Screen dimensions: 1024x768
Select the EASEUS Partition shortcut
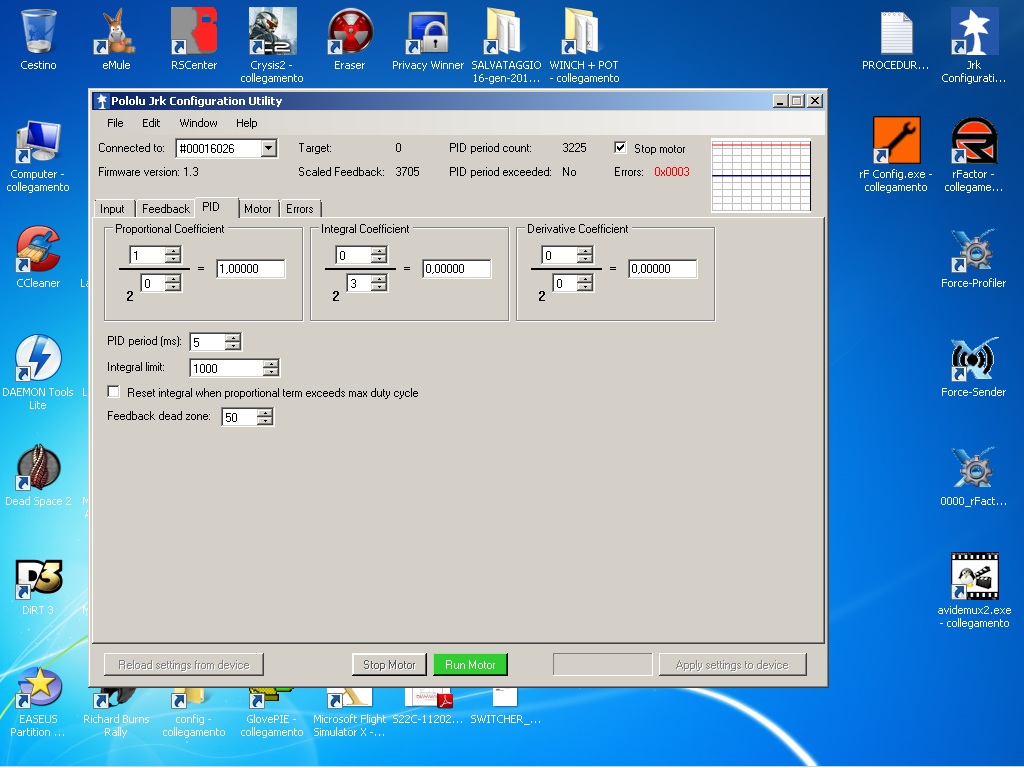[x=39, y=687]
